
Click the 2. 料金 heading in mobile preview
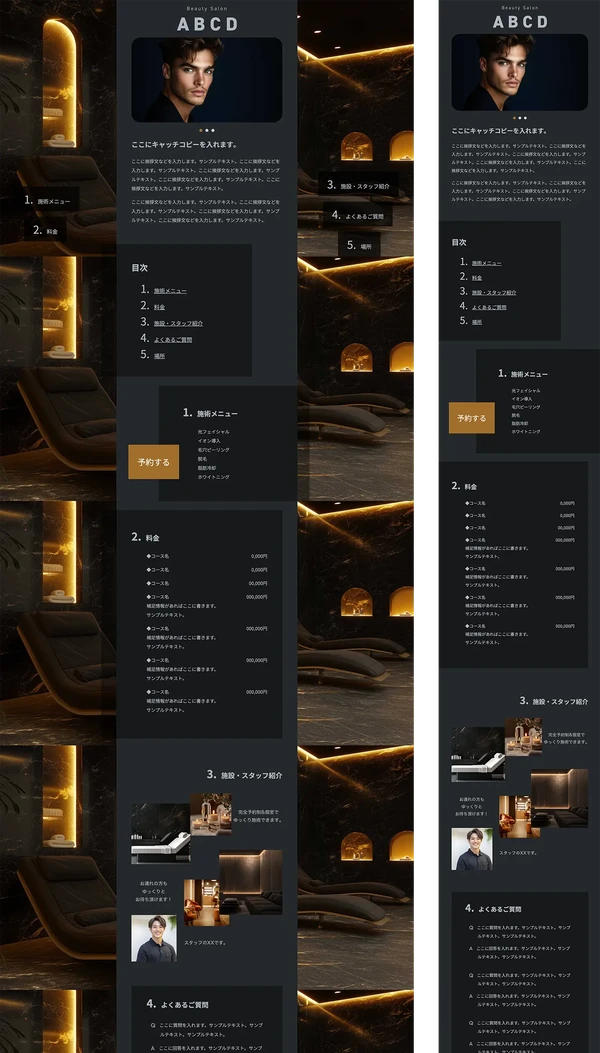[x=464, y=486]
